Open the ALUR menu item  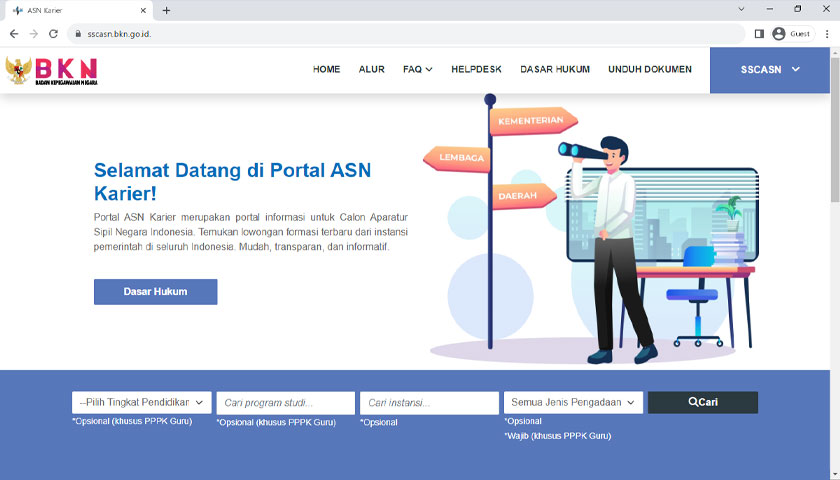tap(371, 70)
